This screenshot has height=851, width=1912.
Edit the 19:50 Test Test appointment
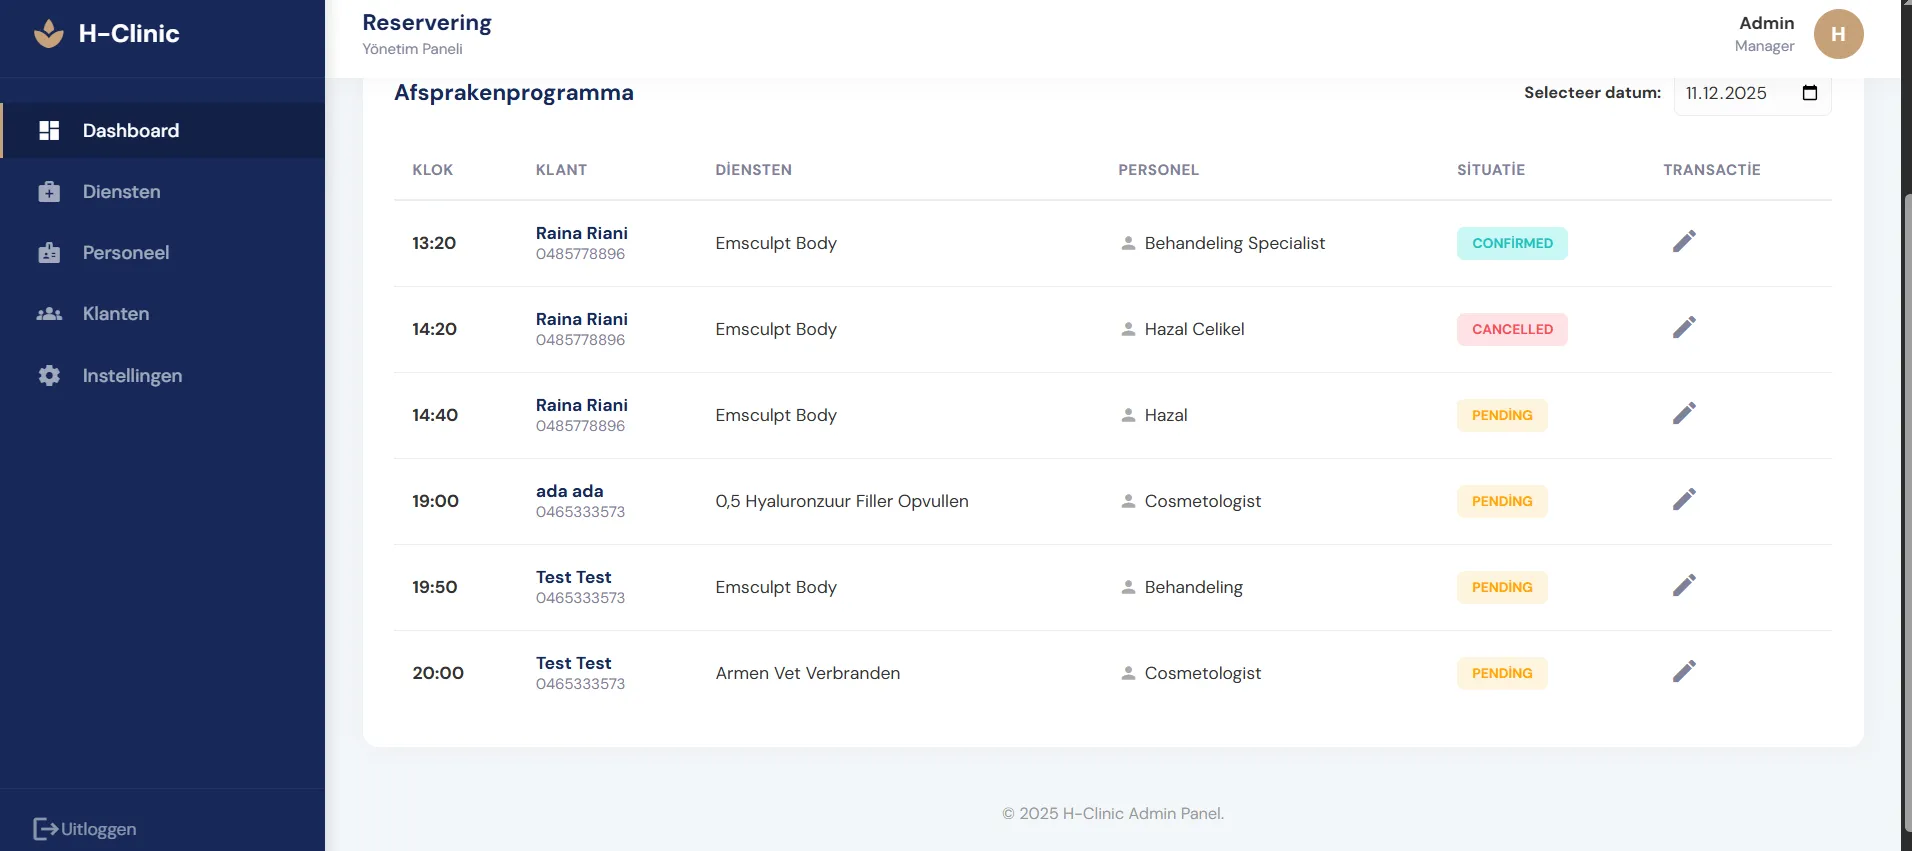pyautogui.click(x=1684, y=585)
